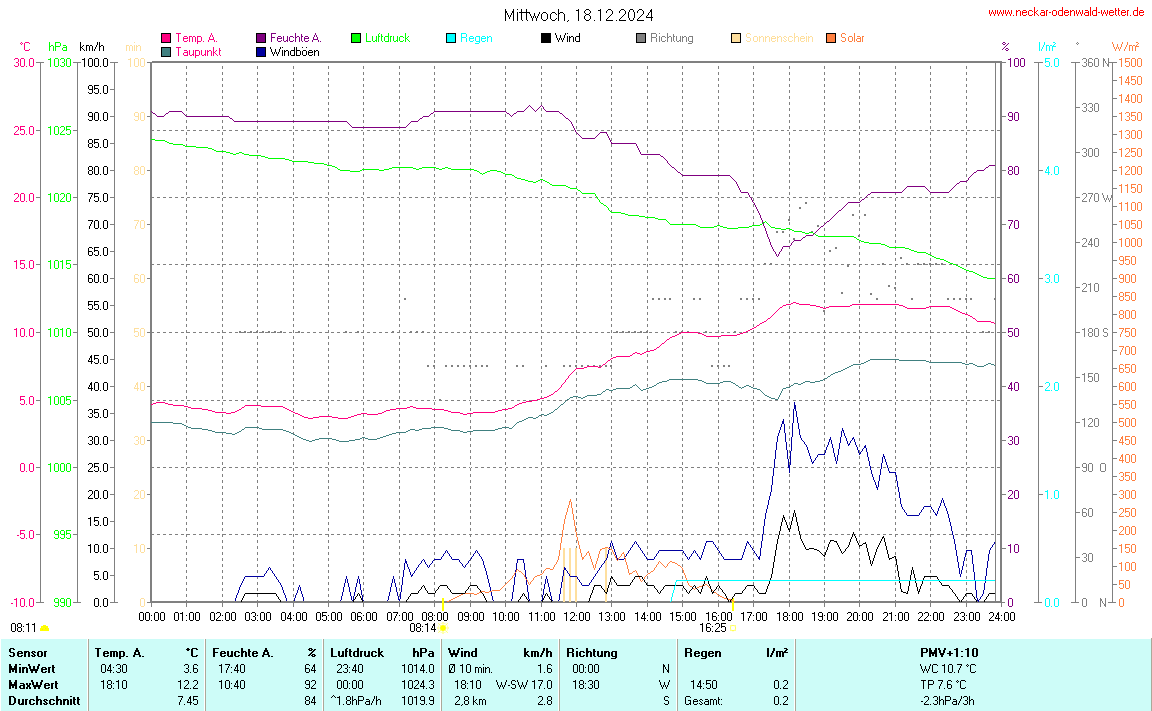Click the Durchschnitt row label
The width and height of the screenshot is (1152, 711).
pos(44,700)
